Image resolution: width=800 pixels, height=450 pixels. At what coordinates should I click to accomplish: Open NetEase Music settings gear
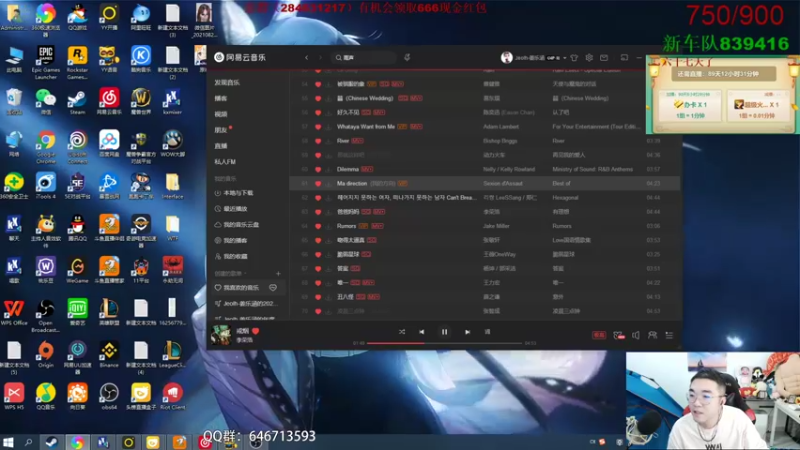589,58
